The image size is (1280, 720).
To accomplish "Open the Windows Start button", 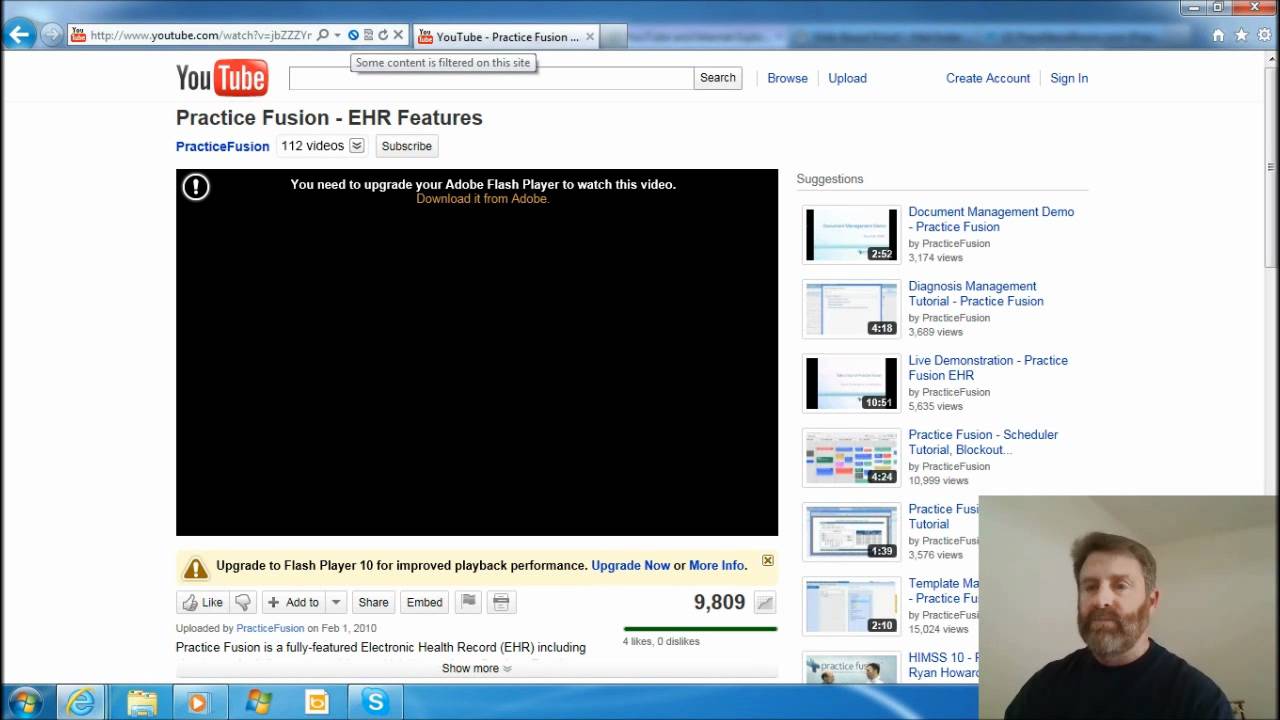I will [x=24, y=702].
